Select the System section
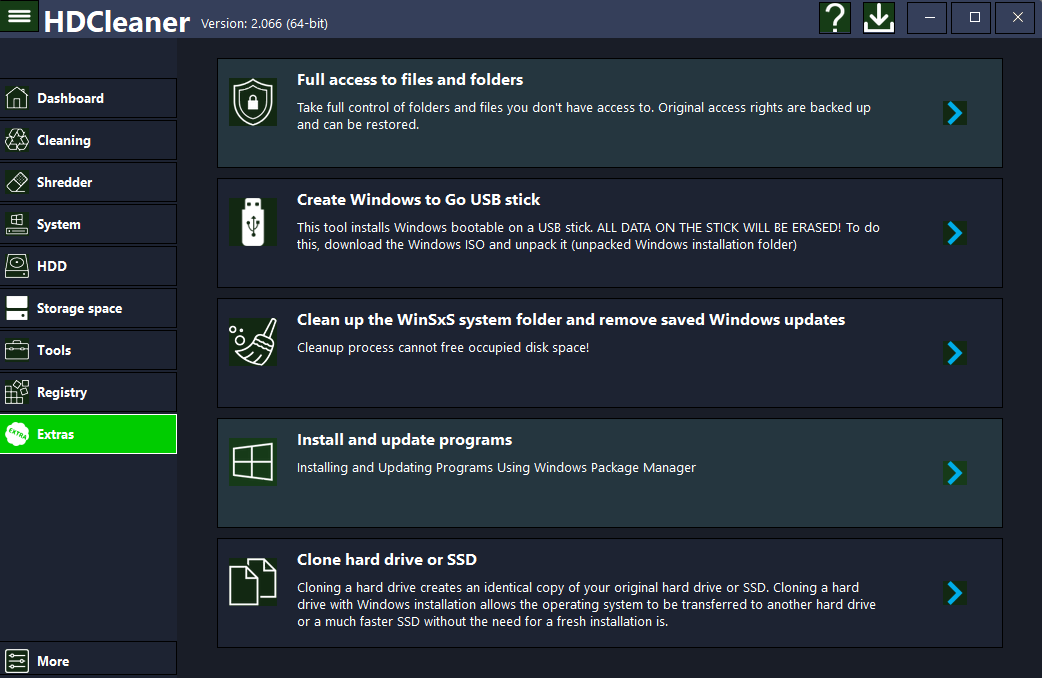Image resolution: width=1042 pixels, height=678 pixels. click(88, 224)
